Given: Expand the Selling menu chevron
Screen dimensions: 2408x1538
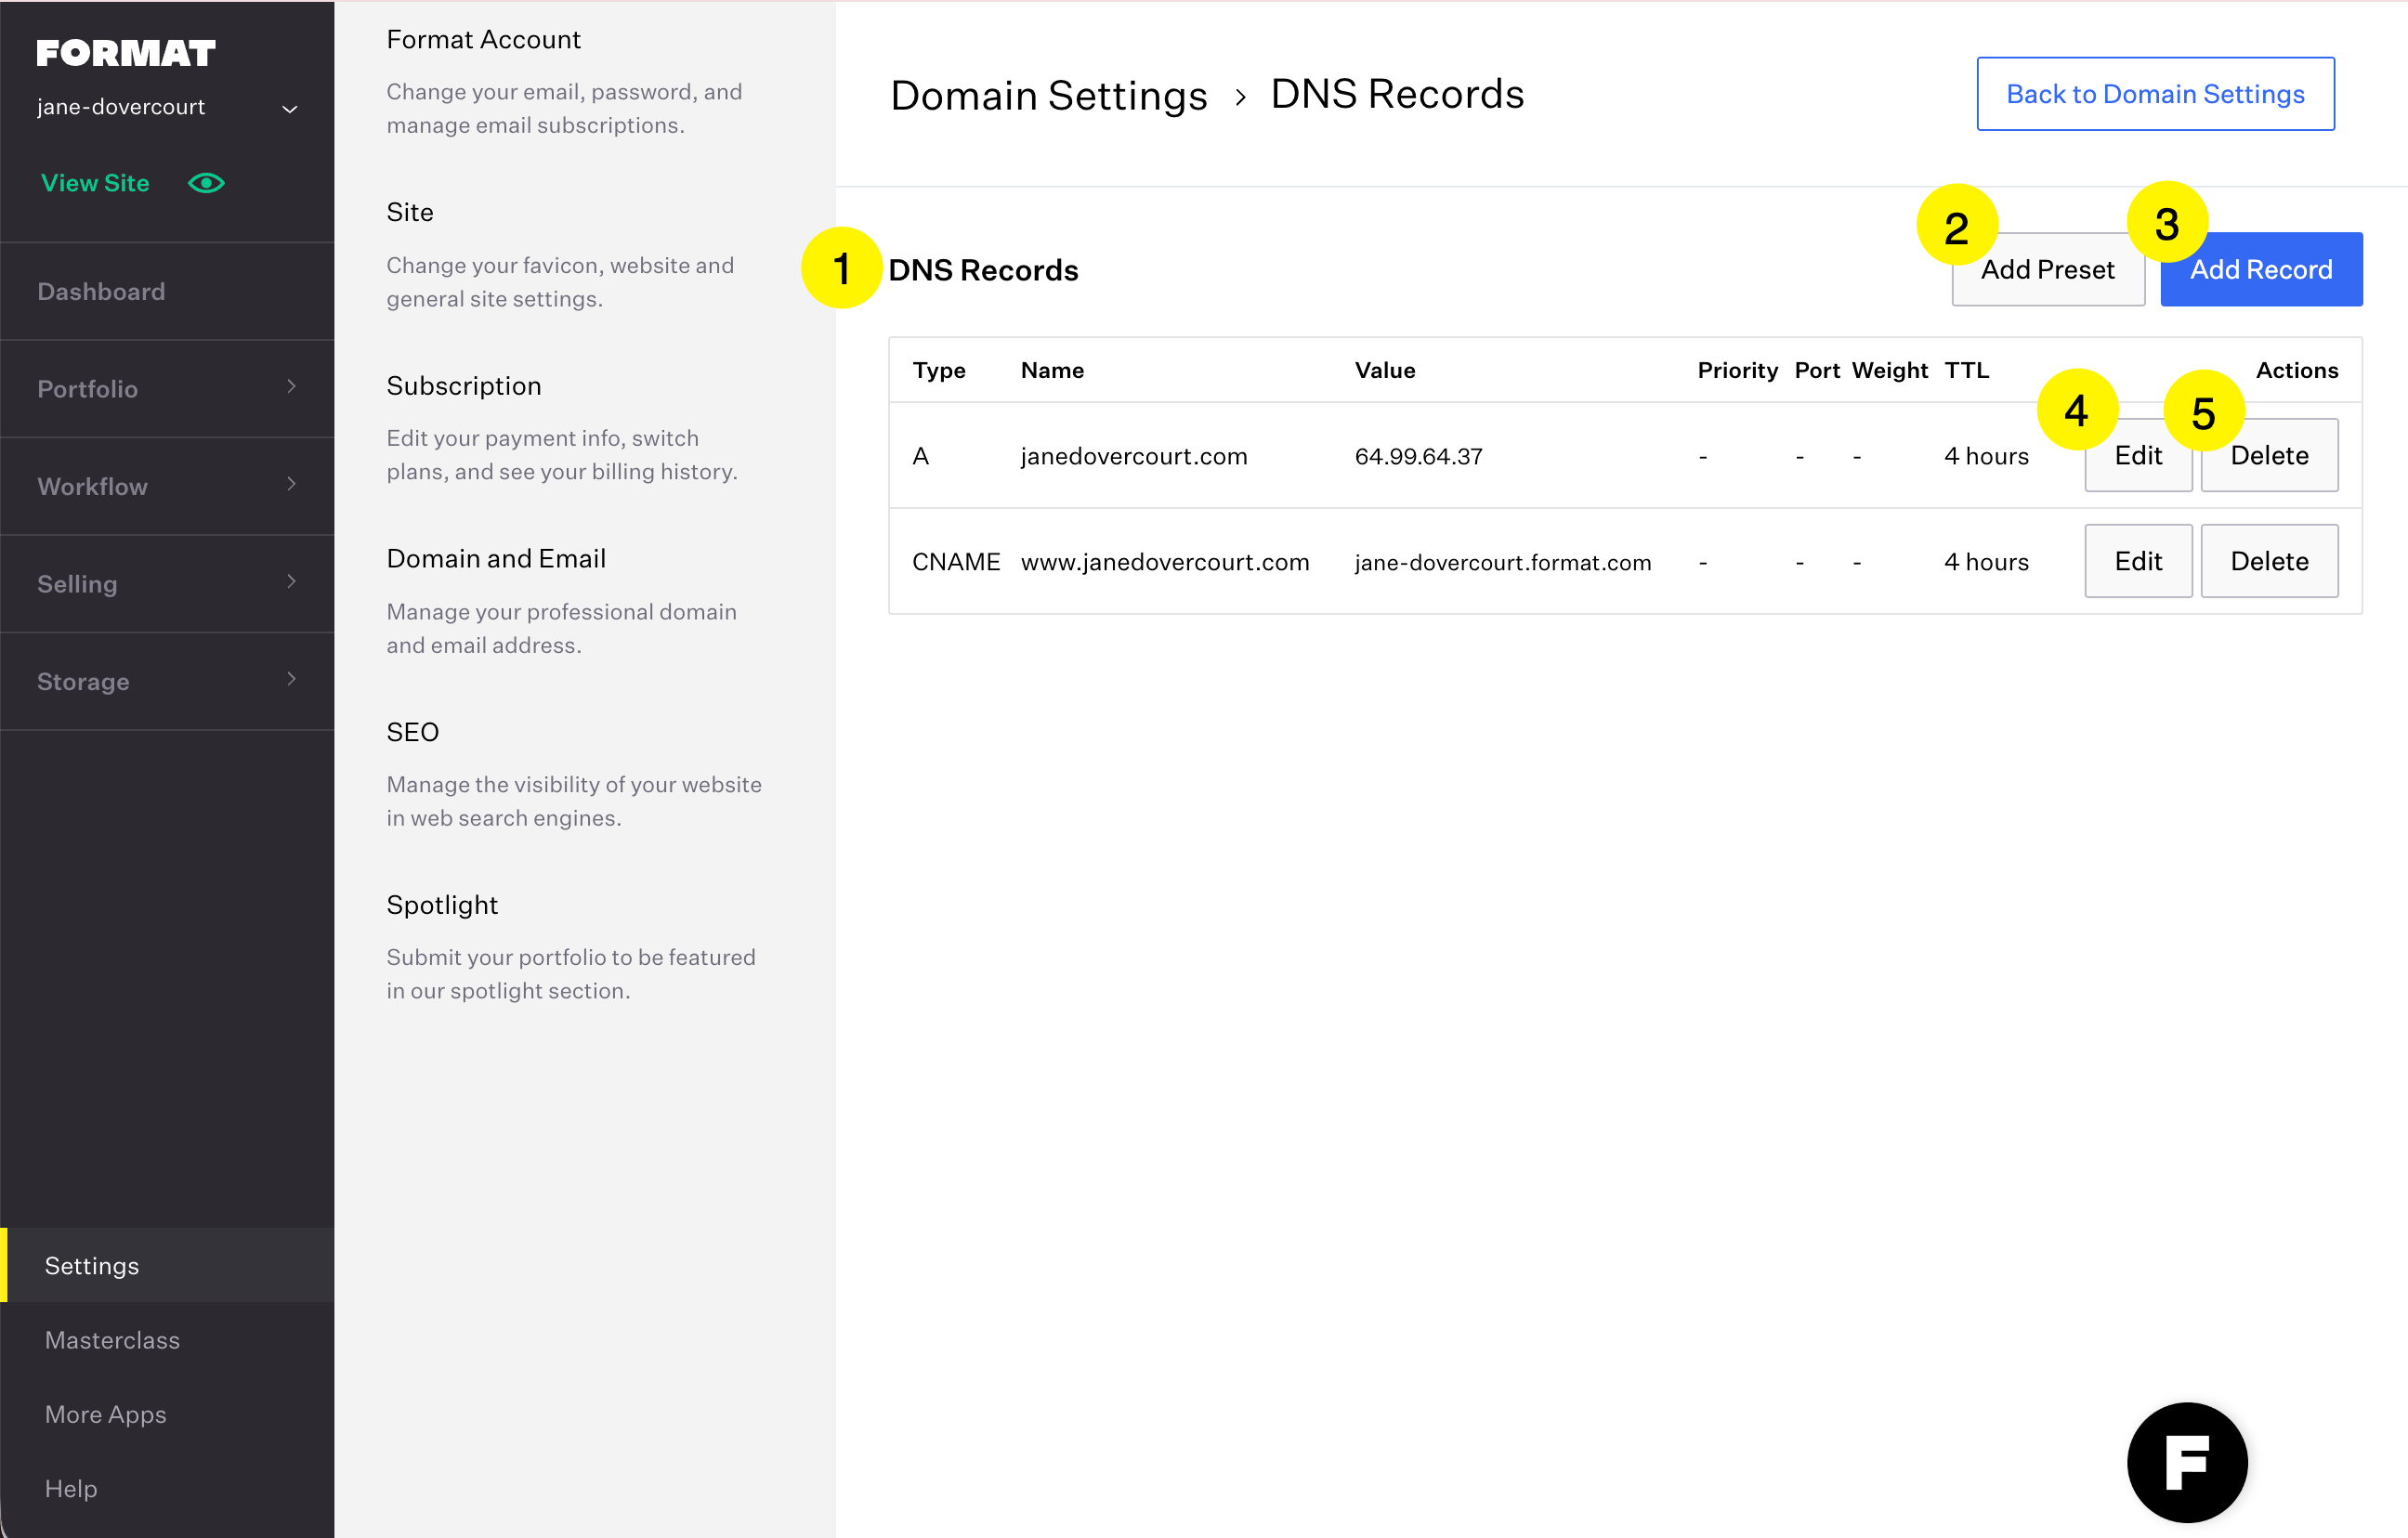Looking at the screenshot, I should [x=291, y=582].
